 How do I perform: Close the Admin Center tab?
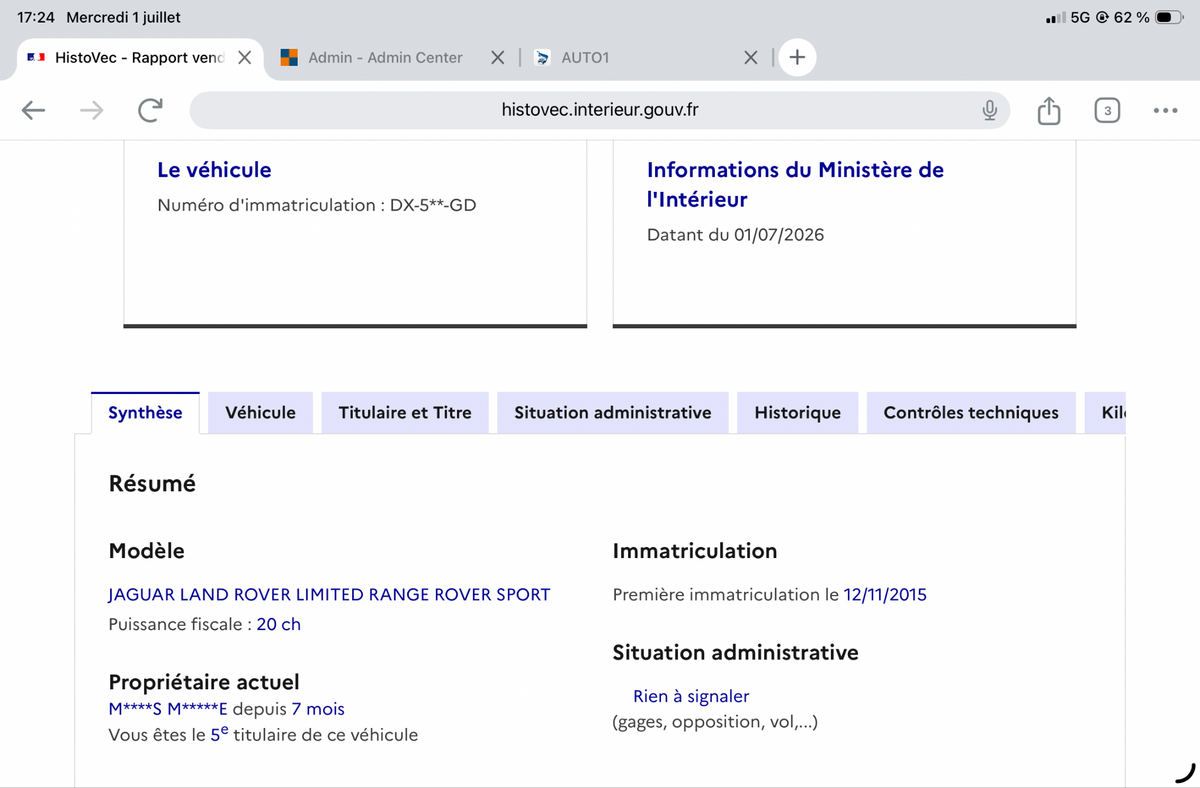pos(498,58)
